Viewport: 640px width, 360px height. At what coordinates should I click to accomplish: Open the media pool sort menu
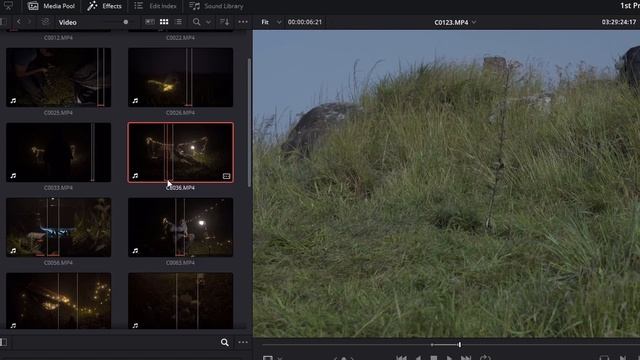tap(224, 22)
